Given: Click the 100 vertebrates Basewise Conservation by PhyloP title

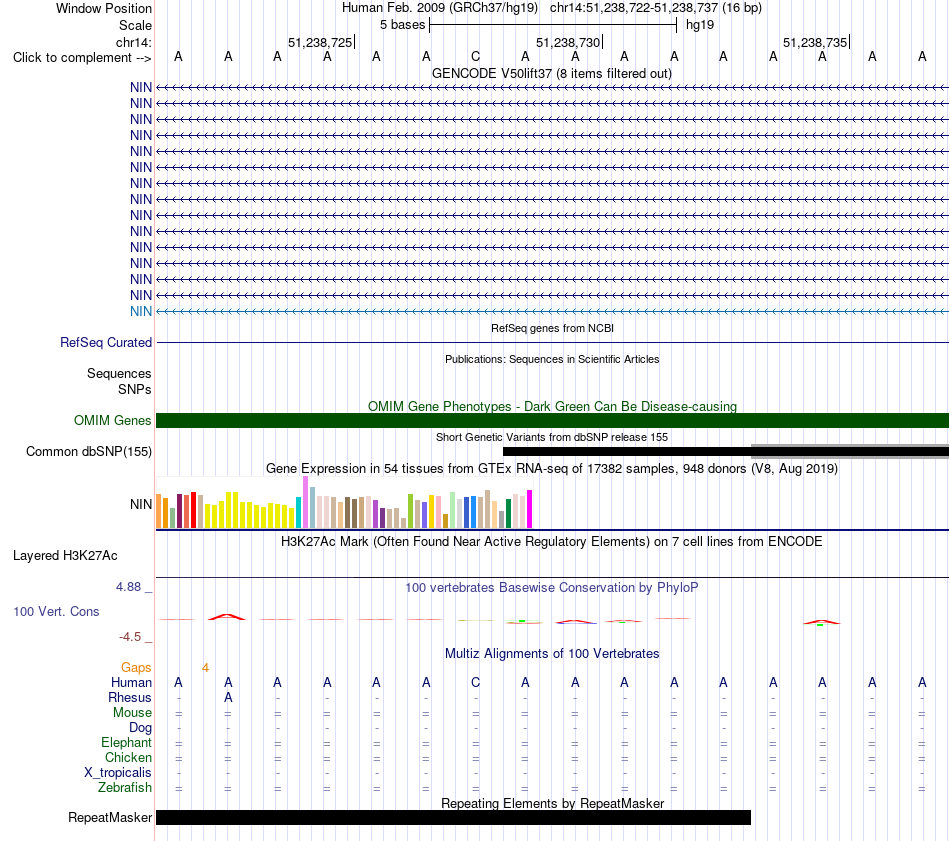Looking at the screenshot, I should coord(552,588).
